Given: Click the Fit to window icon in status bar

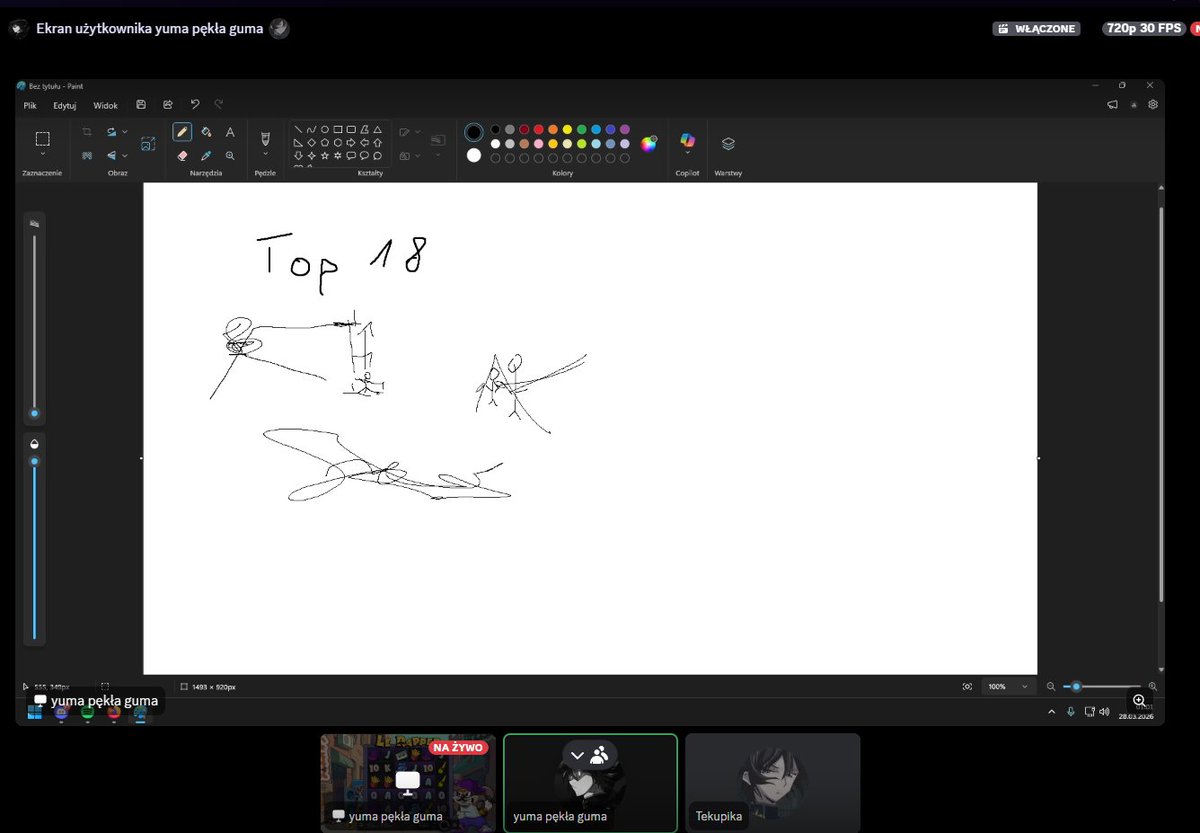Looking at the screenshot, I should (x=967, y=686).
